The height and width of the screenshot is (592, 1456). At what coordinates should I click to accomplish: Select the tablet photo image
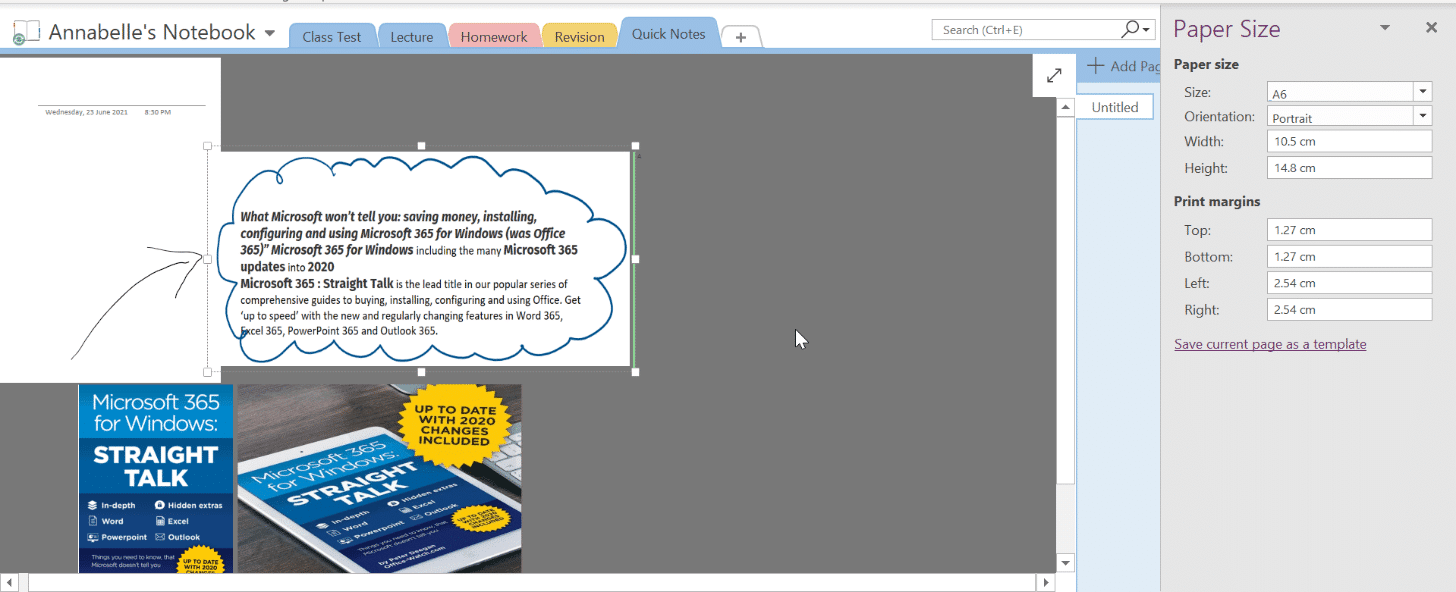[x=379, y=478]
